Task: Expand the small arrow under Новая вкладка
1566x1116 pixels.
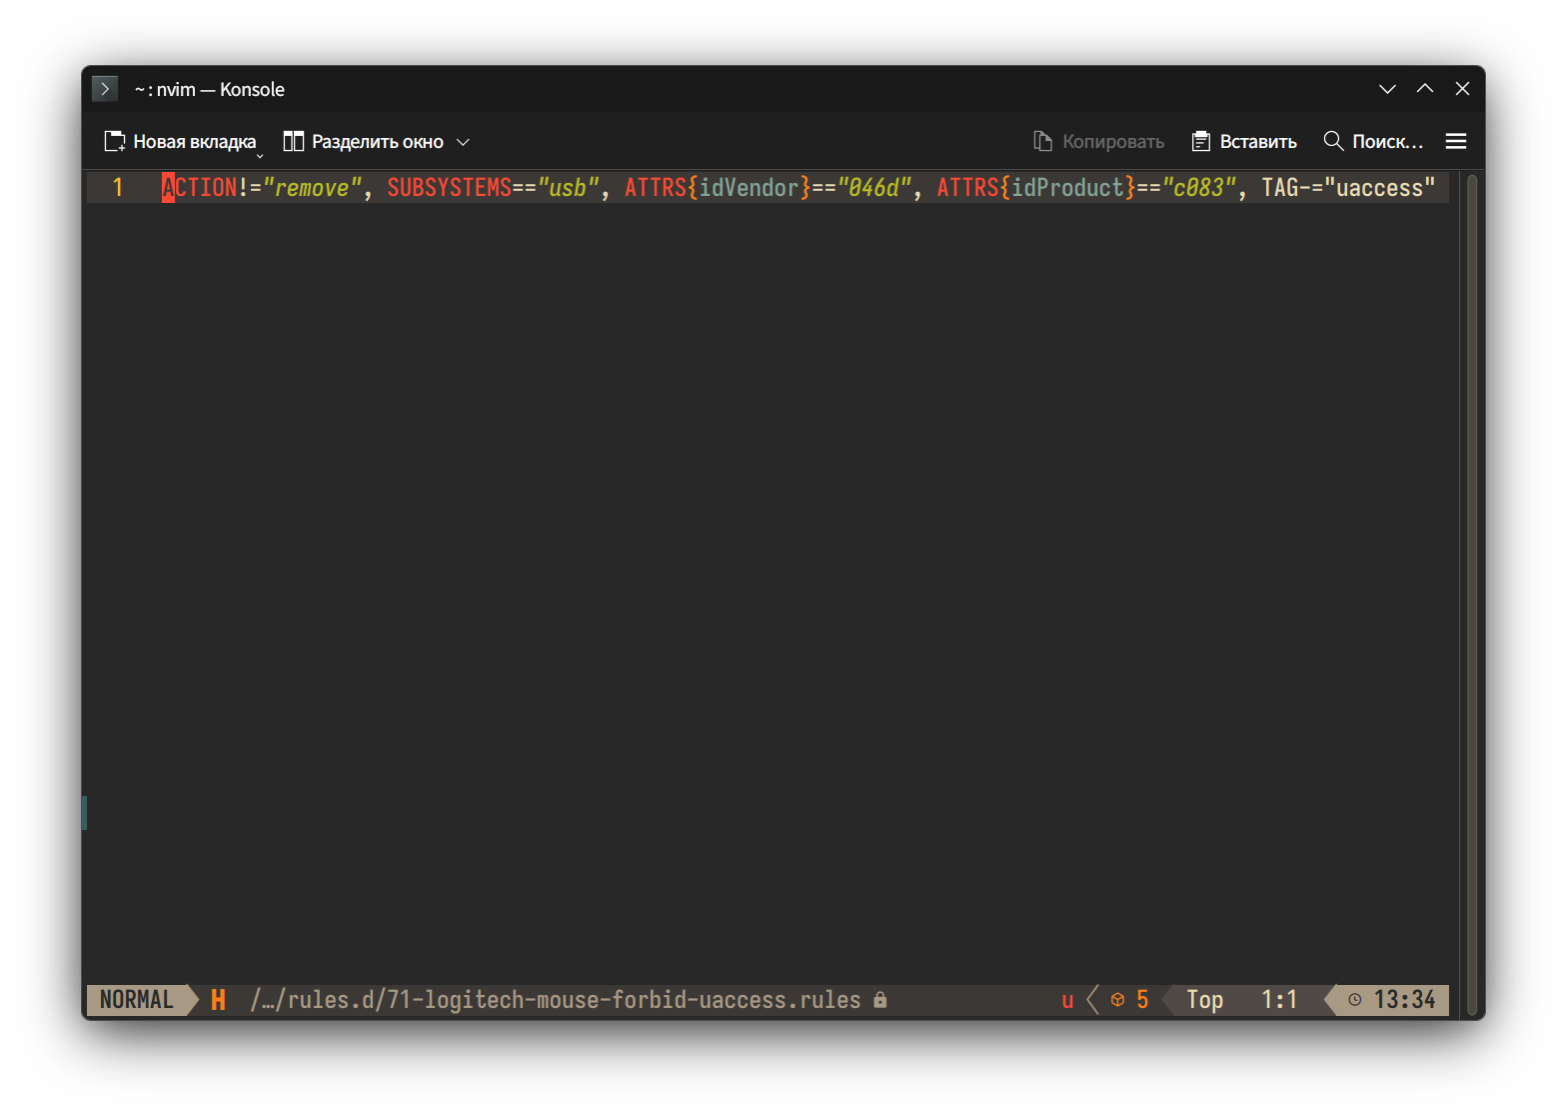Action: tap(260, 156)
